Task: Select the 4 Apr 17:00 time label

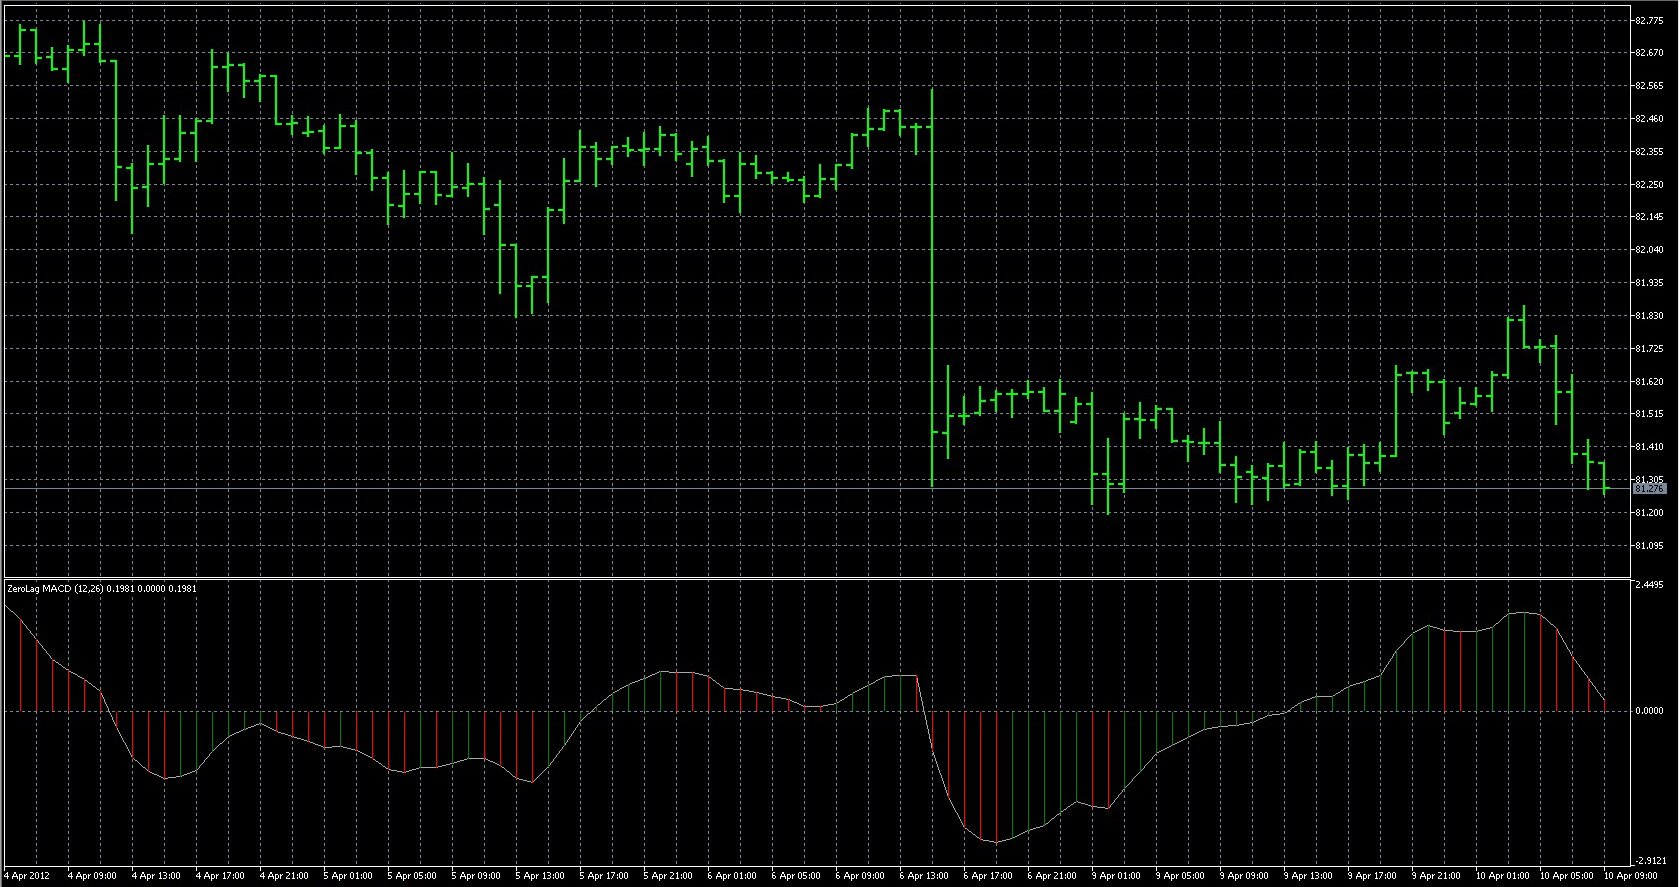Action: click(220, 876)
